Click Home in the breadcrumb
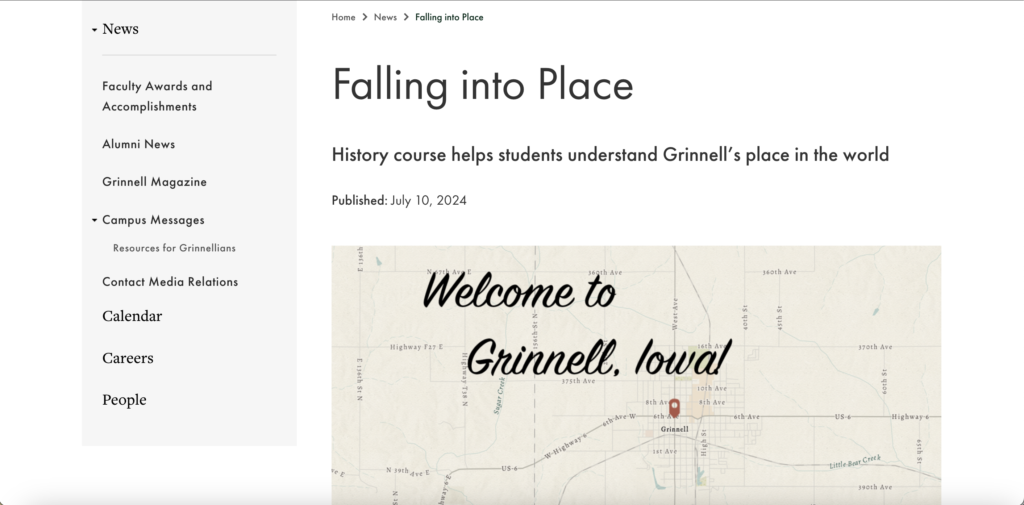This screenshot has height=505, width=1024. [x=344, y=17]
